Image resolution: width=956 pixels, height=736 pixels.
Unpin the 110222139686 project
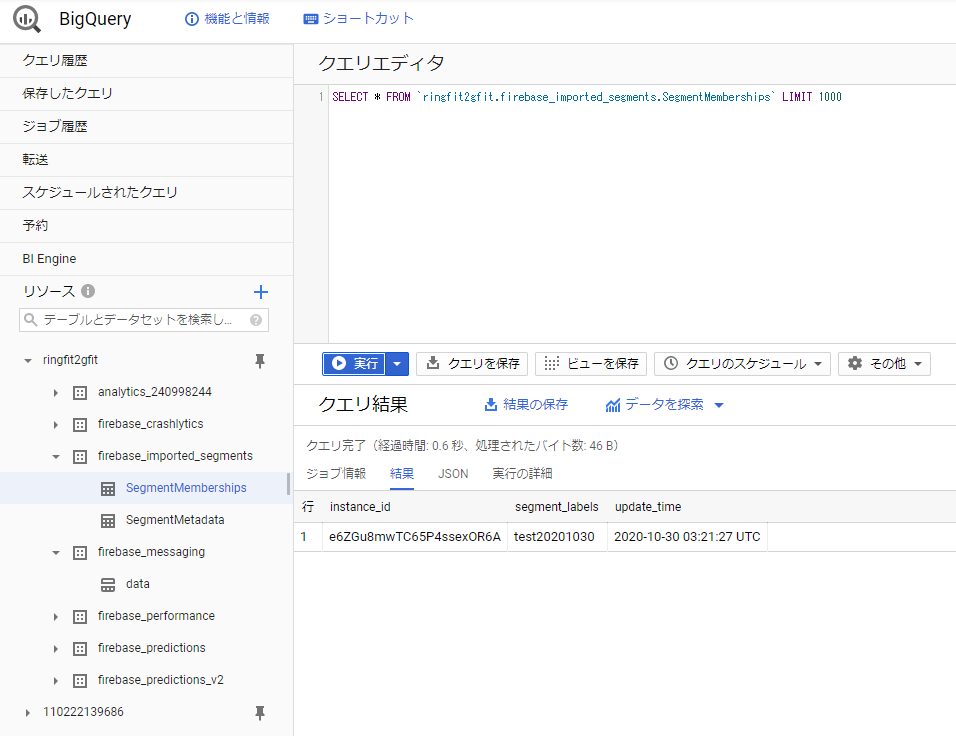[260, 712]
